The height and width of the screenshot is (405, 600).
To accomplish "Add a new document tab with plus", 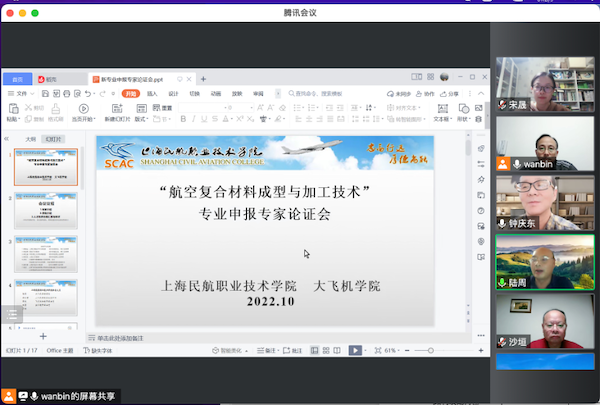I will click(x=204, y=79).
